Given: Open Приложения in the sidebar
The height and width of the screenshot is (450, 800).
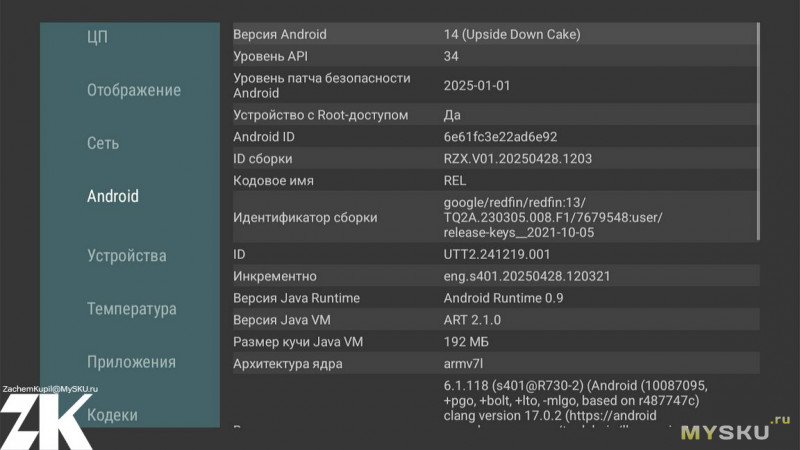Looking at the screenshot, I should tap(131, 362).
